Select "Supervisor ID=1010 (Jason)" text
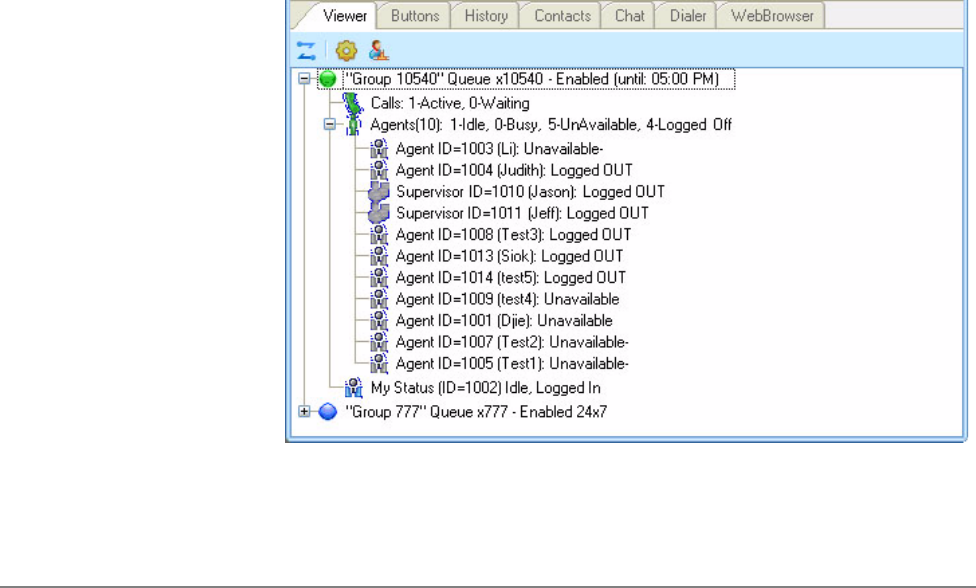The width and height of the screenshot is (976, 588). tap(486, 192)
